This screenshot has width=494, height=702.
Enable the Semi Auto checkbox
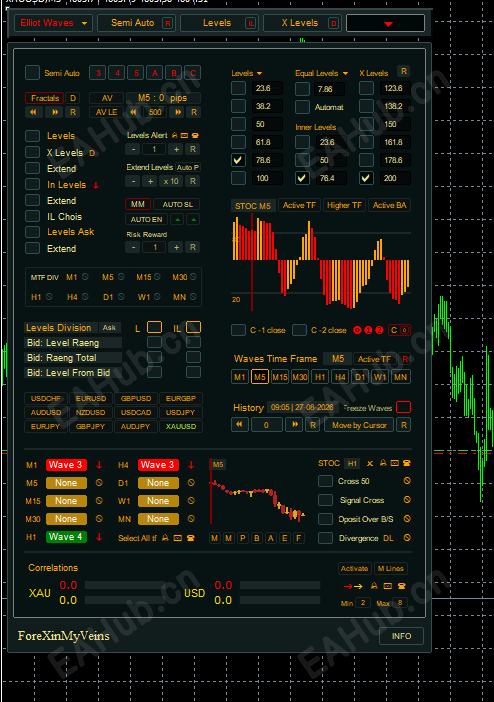(x=32, y=73)
